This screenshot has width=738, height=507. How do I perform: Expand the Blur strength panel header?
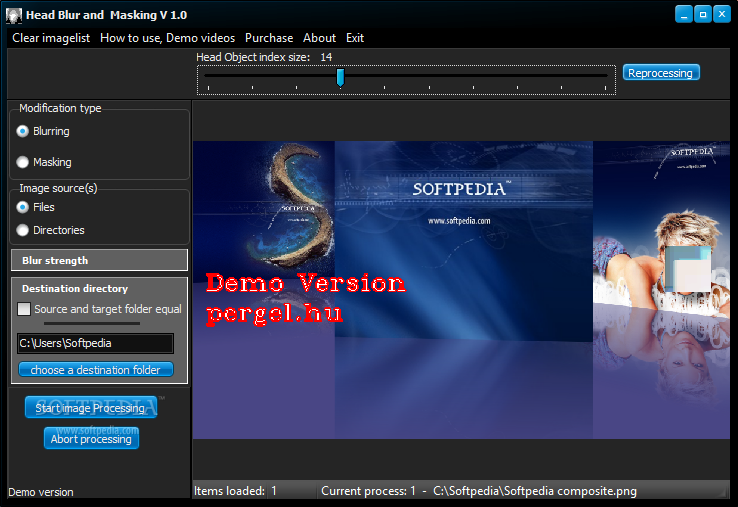(99, 260)
